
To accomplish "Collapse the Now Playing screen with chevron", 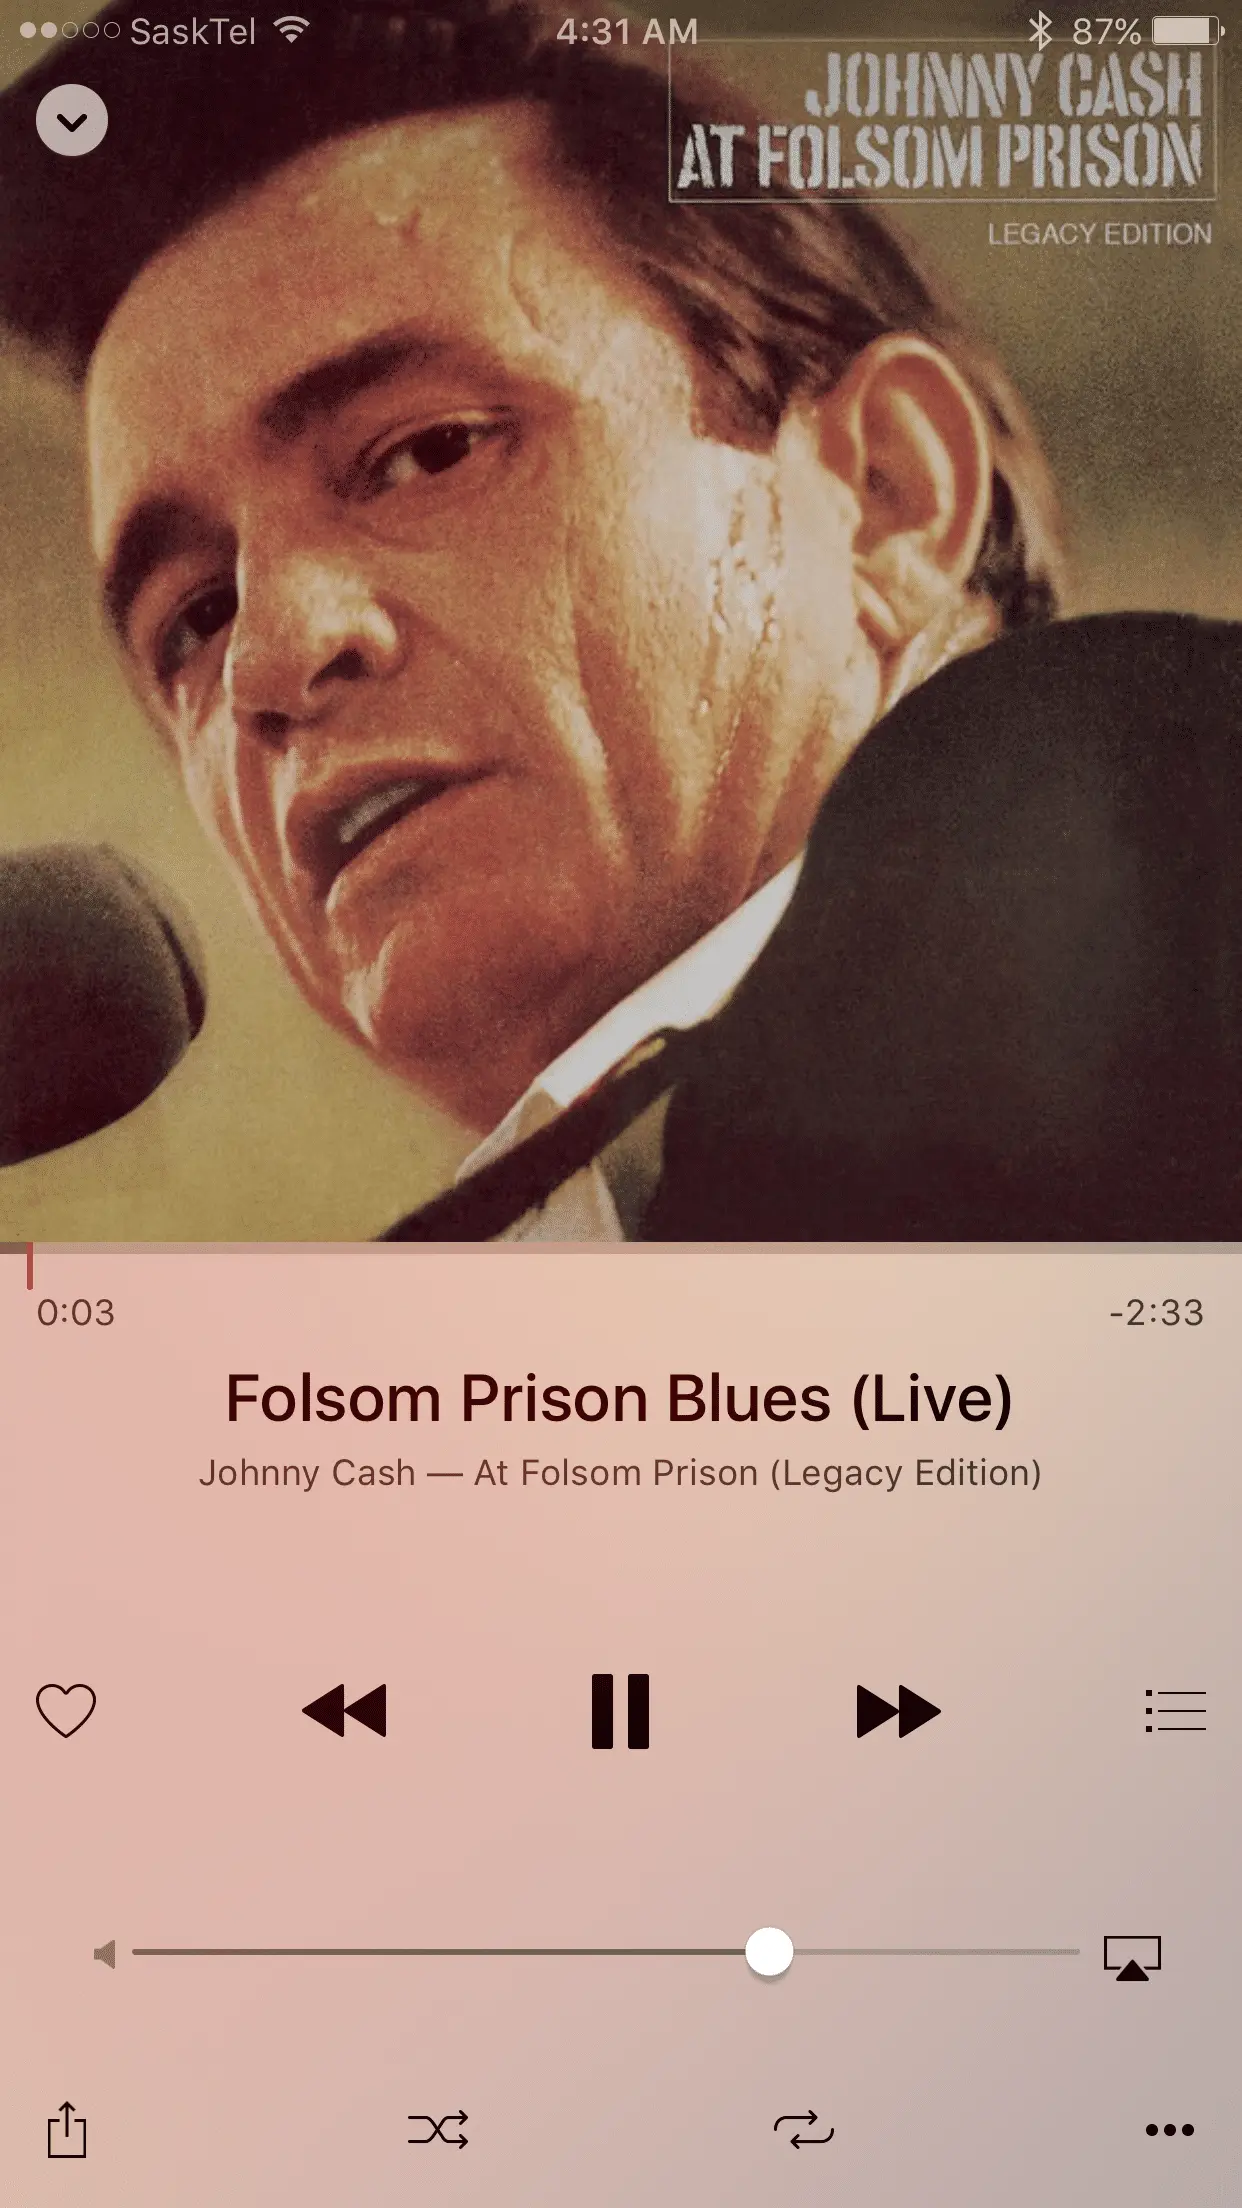I will [x=72, y=121].
